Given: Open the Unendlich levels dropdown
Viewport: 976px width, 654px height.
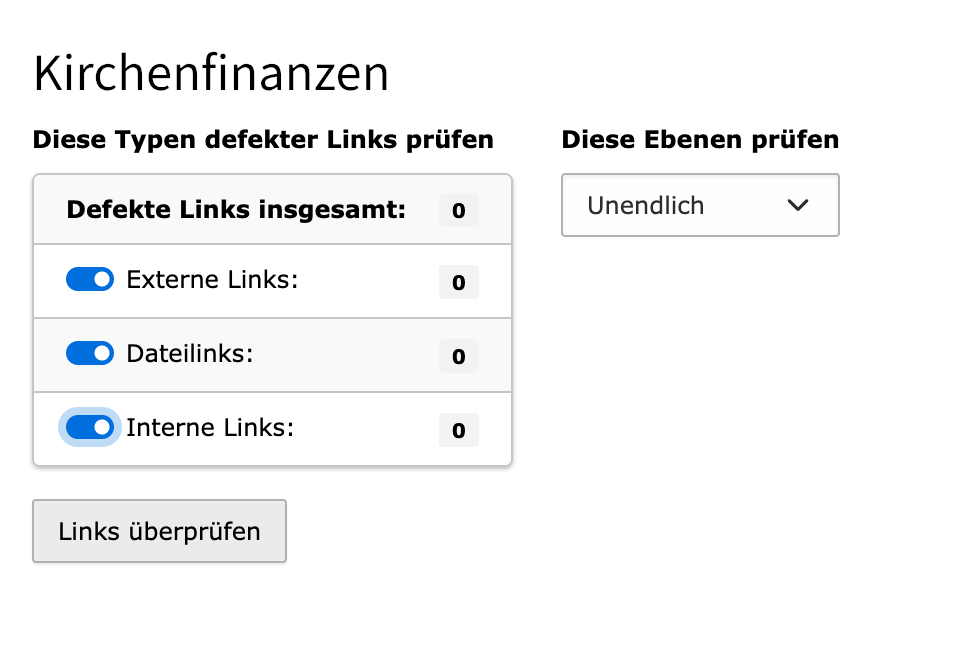Looking at the screenshot, I should coord(700,206).
